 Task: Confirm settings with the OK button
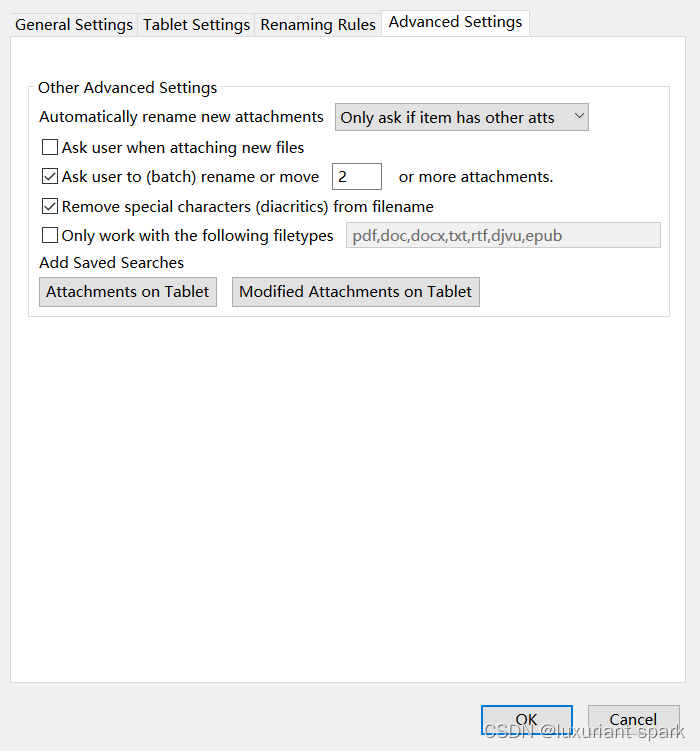click(527, 719)
